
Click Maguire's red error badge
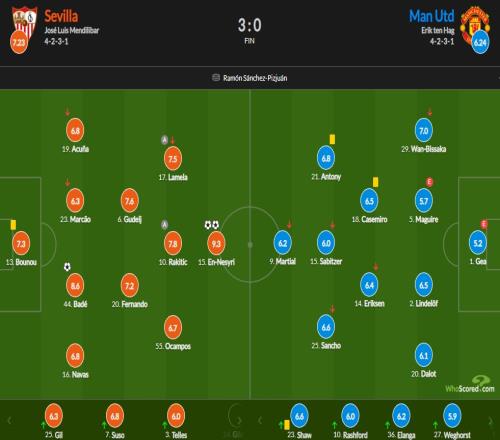429,182
